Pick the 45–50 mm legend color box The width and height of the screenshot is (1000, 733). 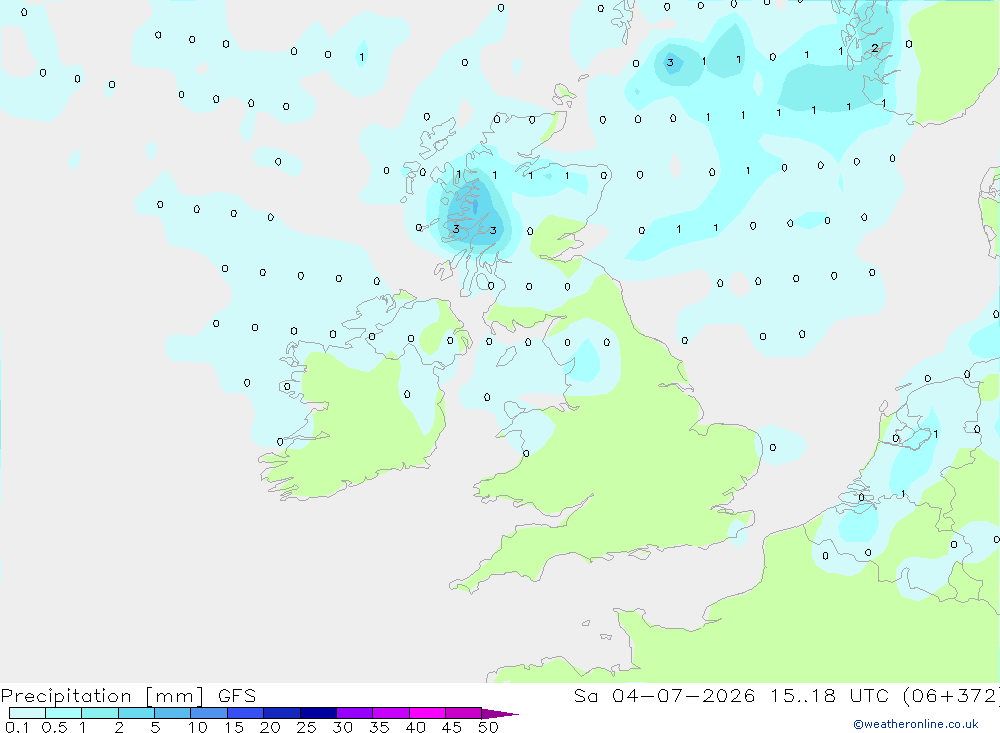point(464,713)
